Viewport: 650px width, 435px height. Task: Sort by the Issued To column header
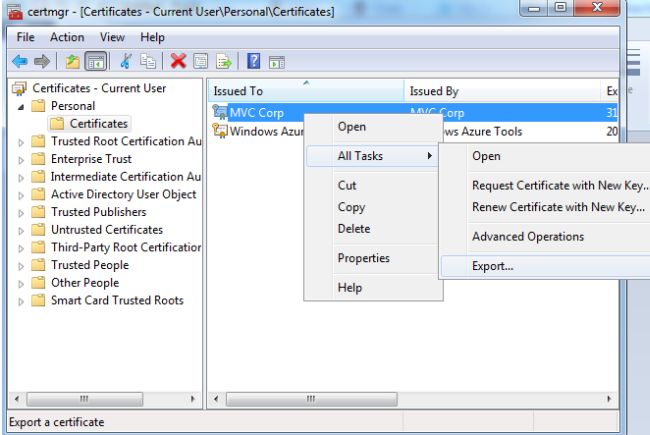306,91
